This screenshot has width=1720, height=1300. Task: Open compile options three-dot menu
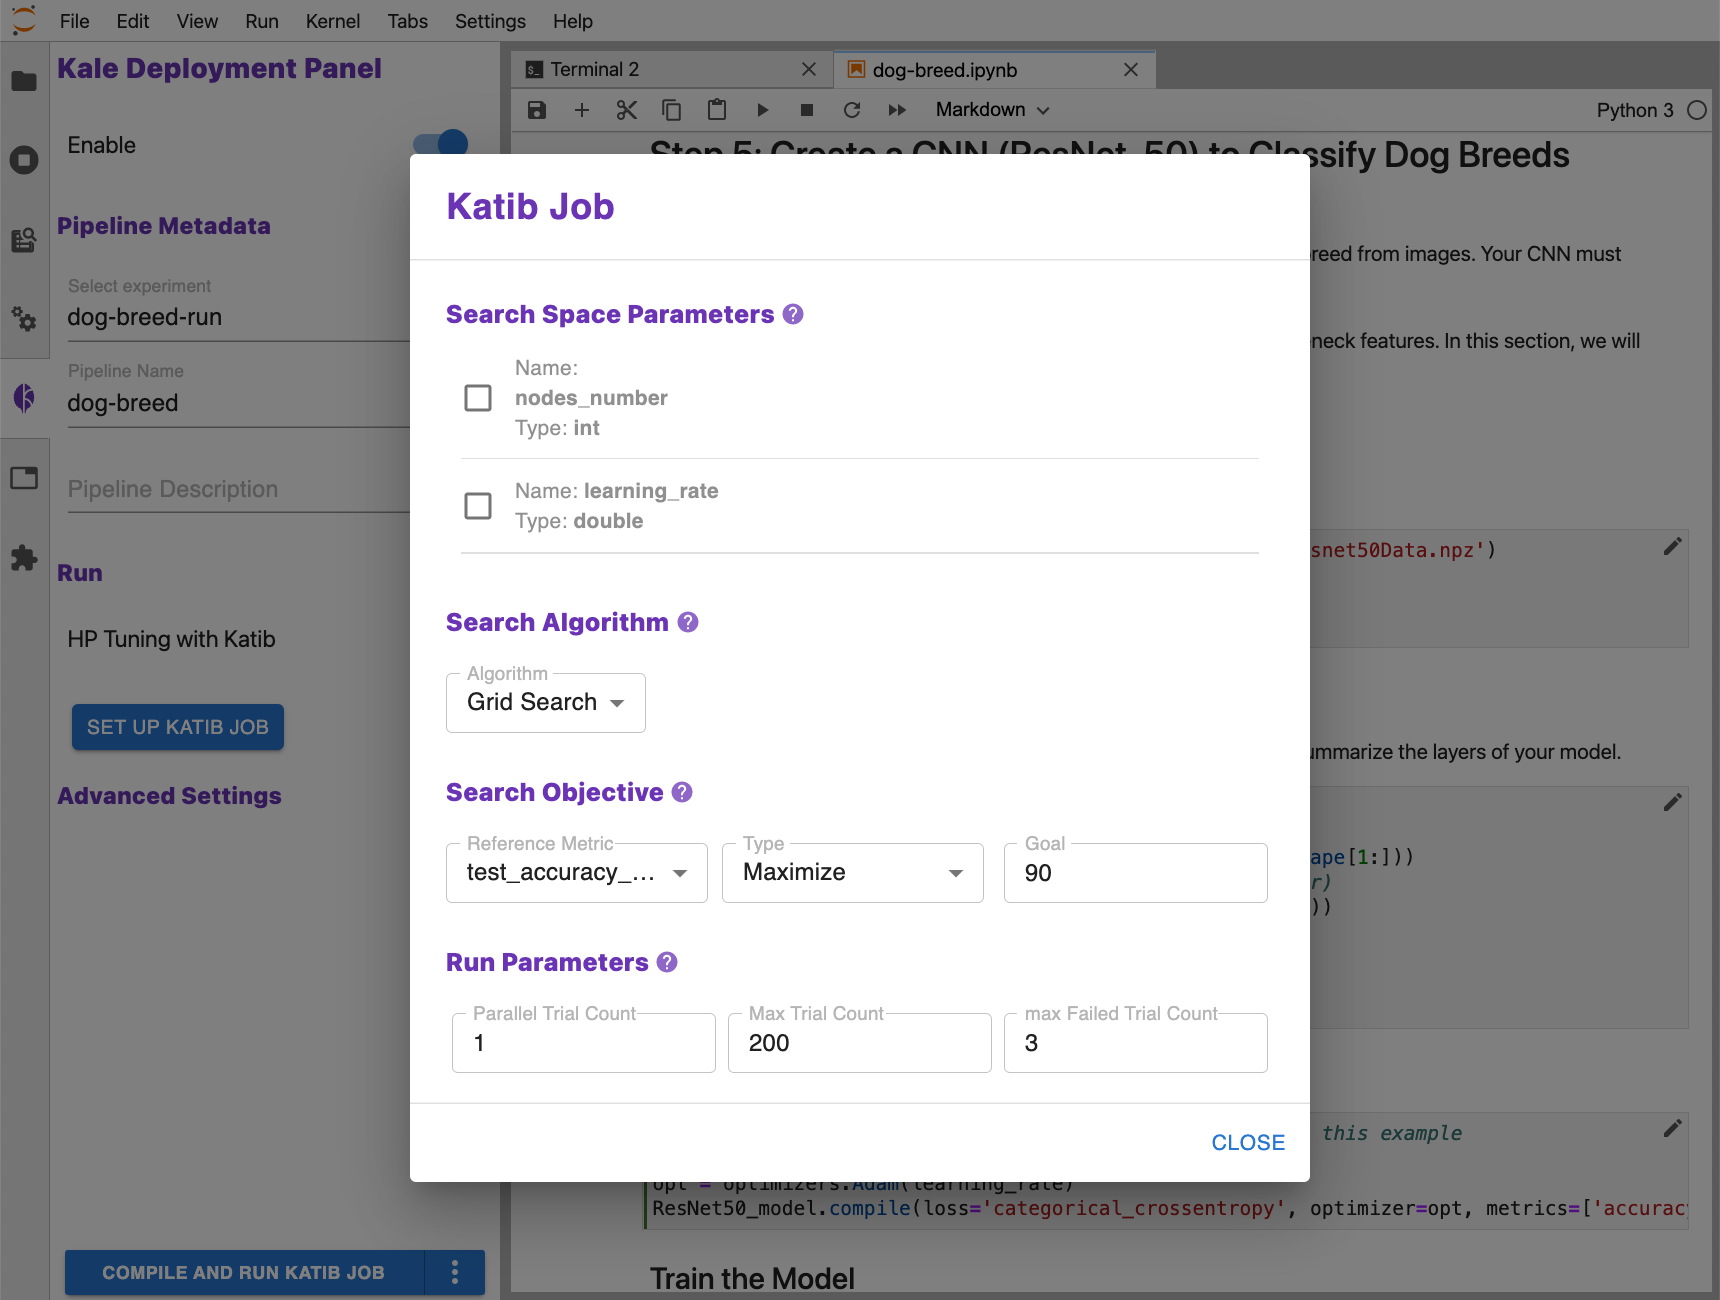455,1272
